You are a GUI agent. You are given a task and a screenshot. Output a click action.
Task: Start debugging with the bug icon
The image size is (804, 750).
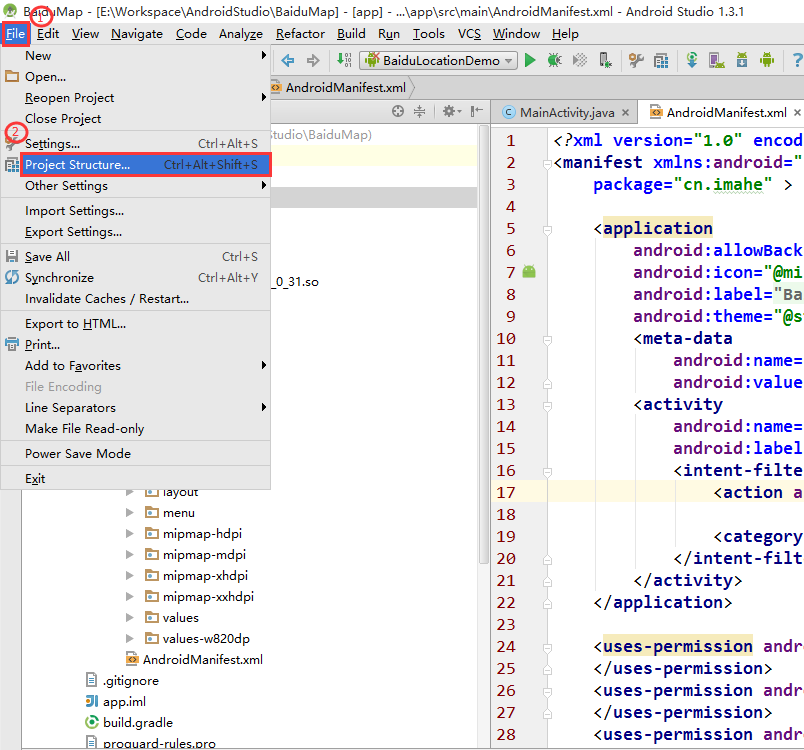tap(554, 60)
